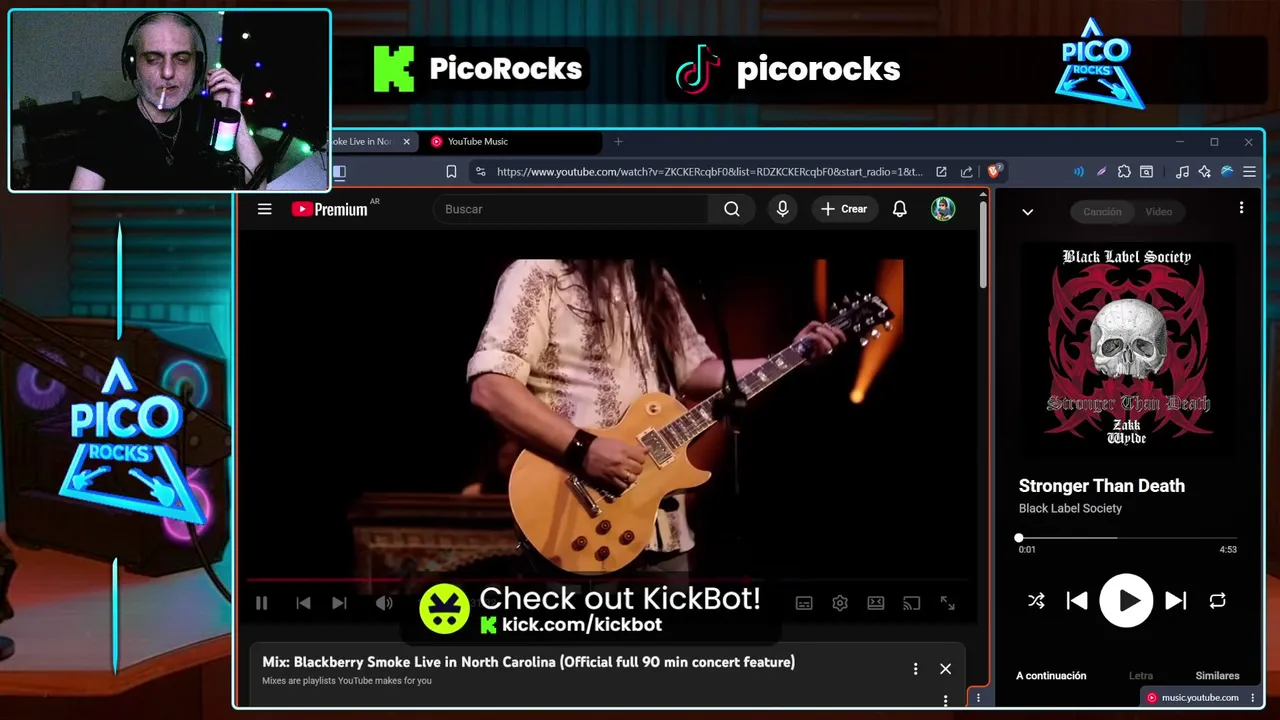Start voice search with microphone icon

point(783,209)
